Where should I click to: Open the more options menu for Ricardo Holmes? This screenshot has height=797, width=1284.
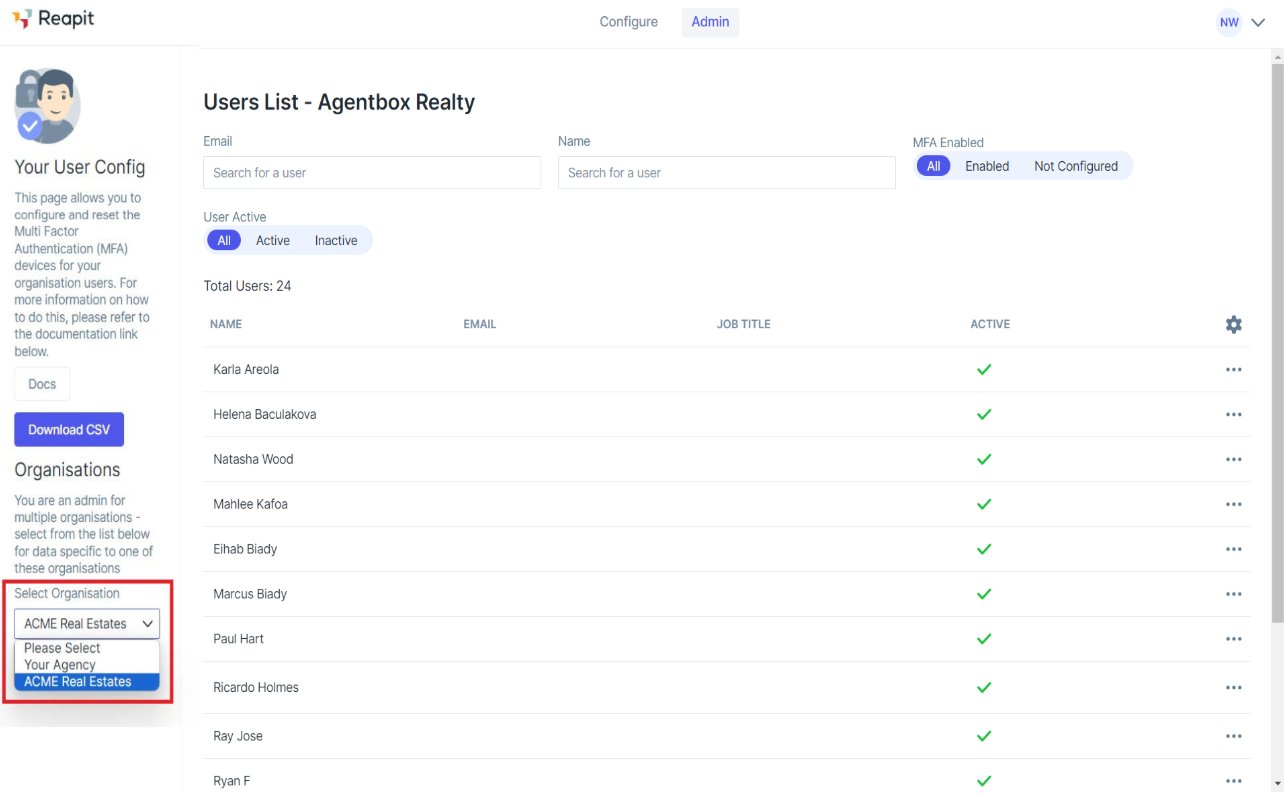[1233, 687]
